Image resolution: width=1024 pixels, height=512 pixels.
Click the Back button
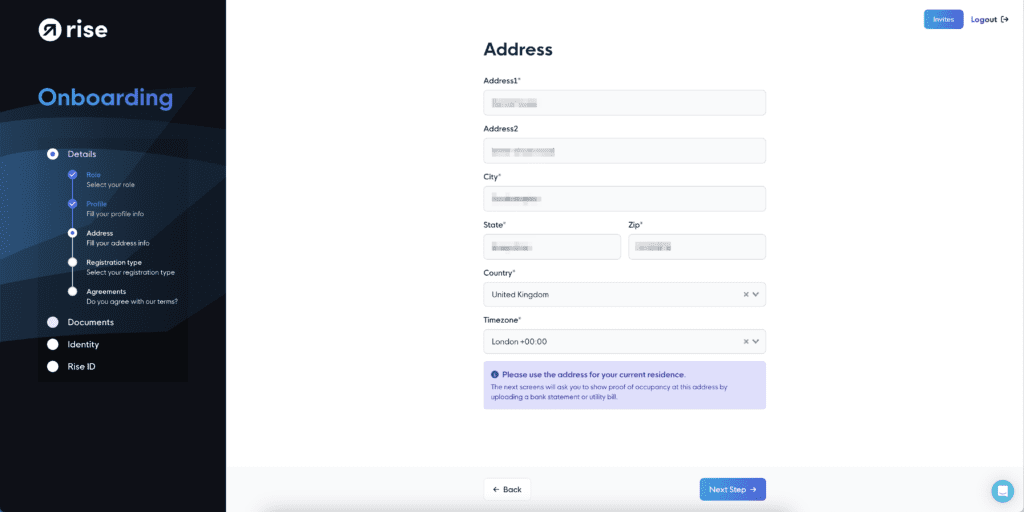(507, 489)
